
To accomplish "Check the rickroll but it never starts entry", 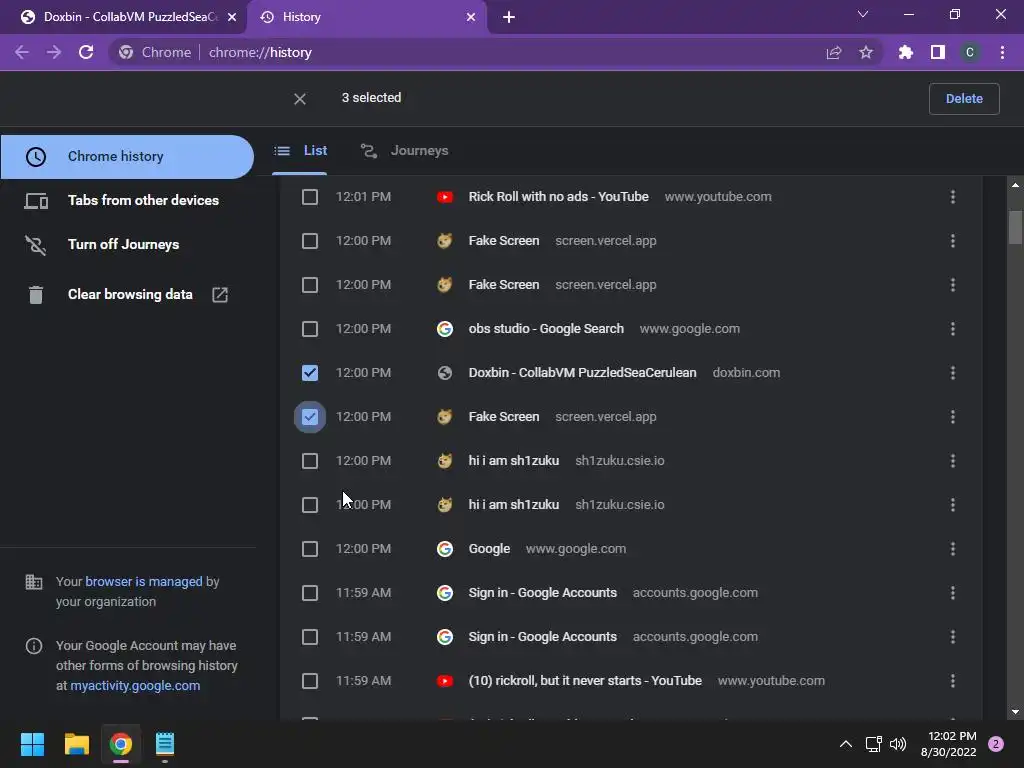I will point(310,680).
